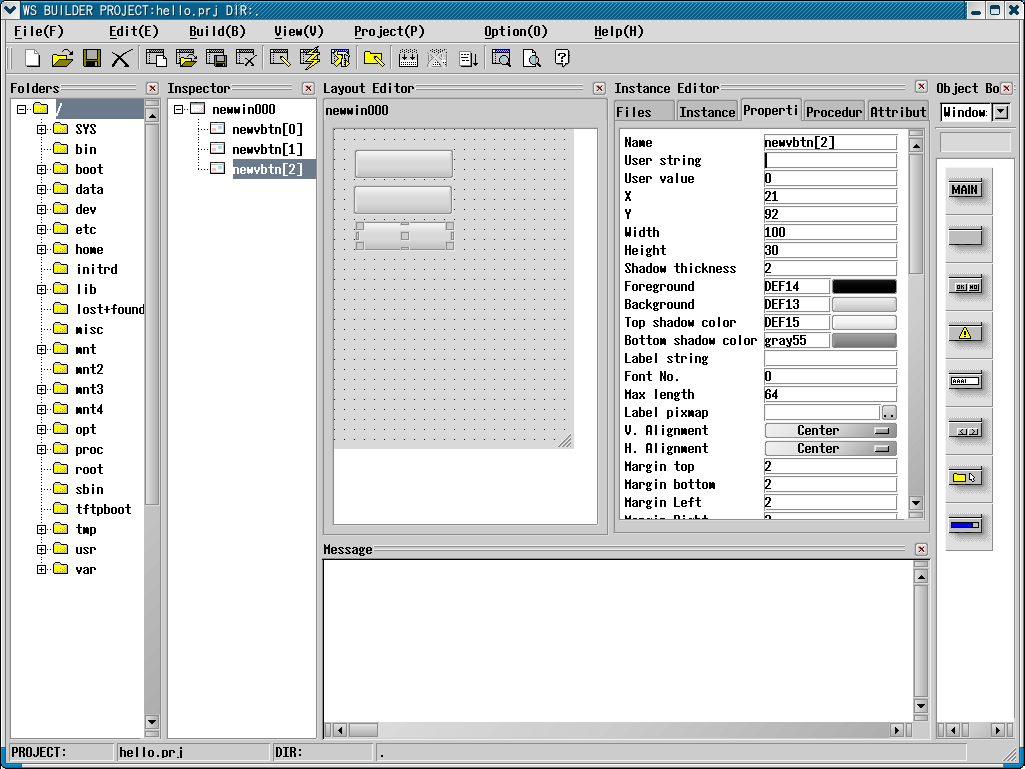
Task: Expand the SYS folder node
Action: (42, 129)
